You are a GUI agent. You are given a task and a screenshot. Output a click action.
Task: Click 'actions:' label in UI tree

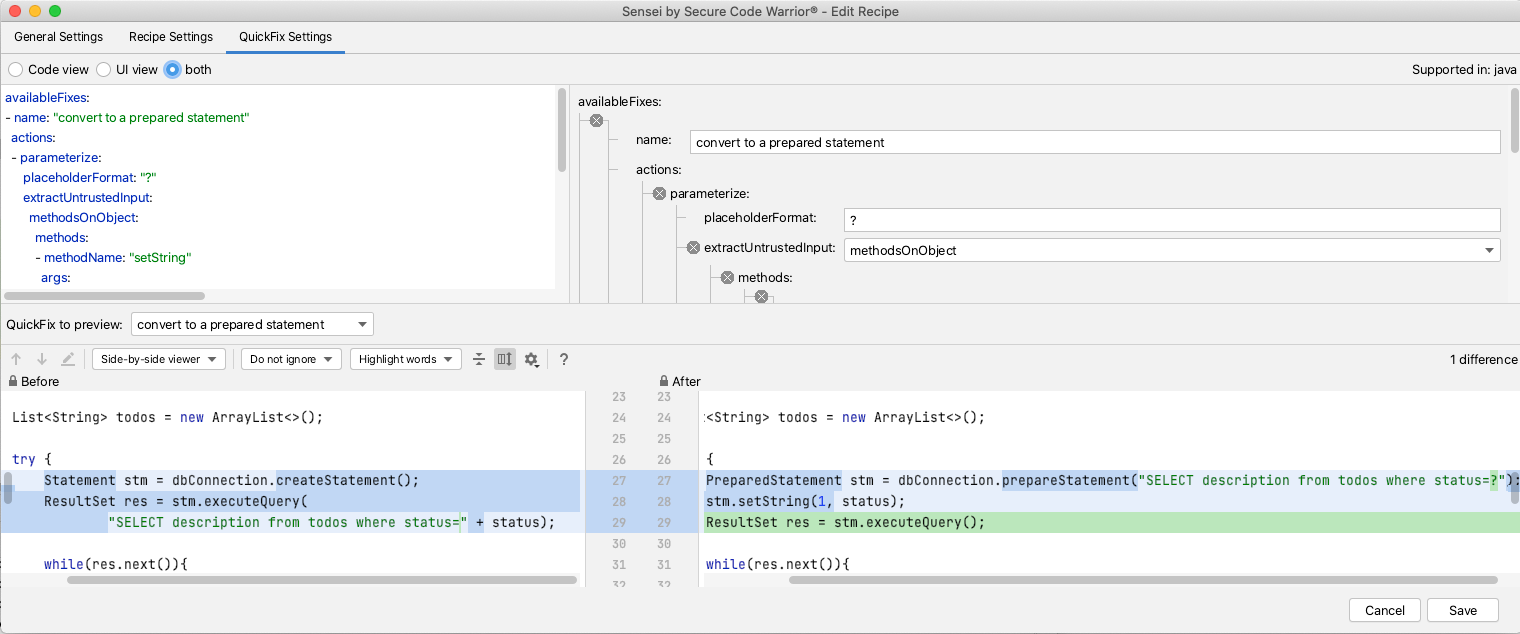[x=658, y=170]
